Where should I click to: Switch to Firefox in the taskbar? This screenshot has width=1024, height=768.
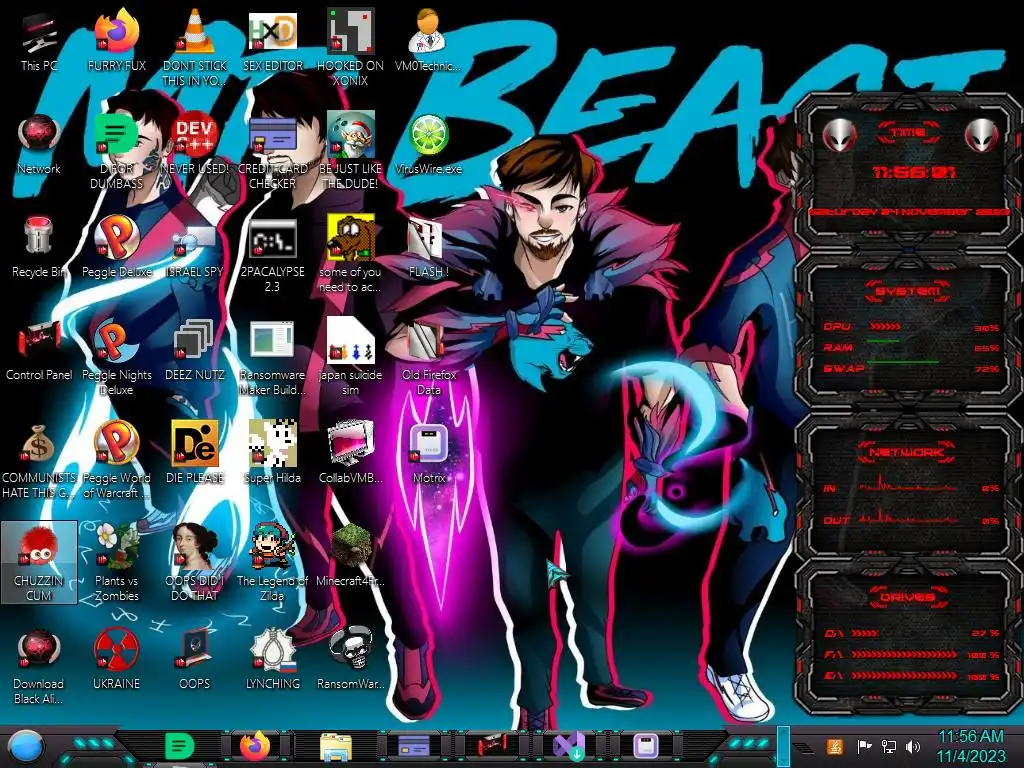tap(255, 746)
